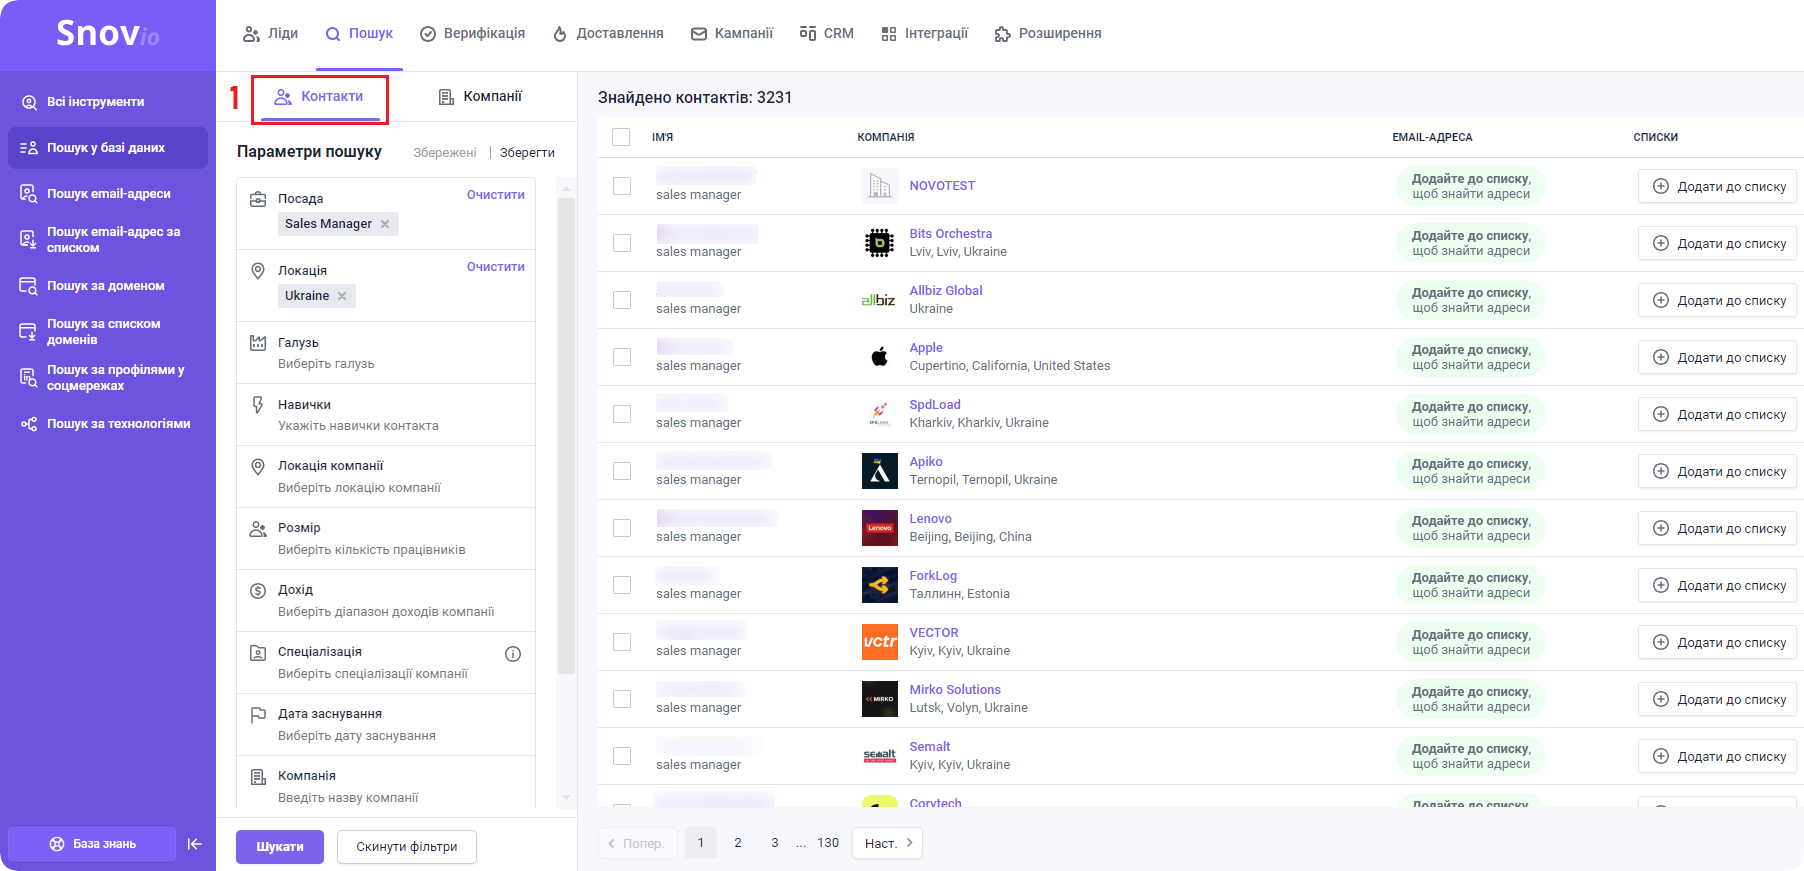Open Пошук за технологіями tool
This screenshot has height=871, width=1804.
(x=108, y=424)
